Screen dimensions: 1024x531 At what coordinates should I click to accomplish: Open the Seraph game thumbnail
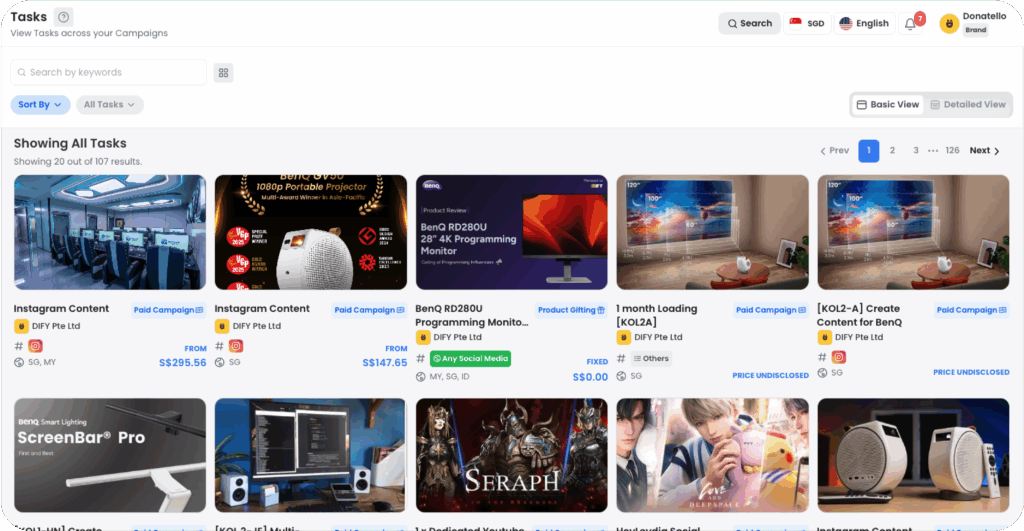[511, 455]
